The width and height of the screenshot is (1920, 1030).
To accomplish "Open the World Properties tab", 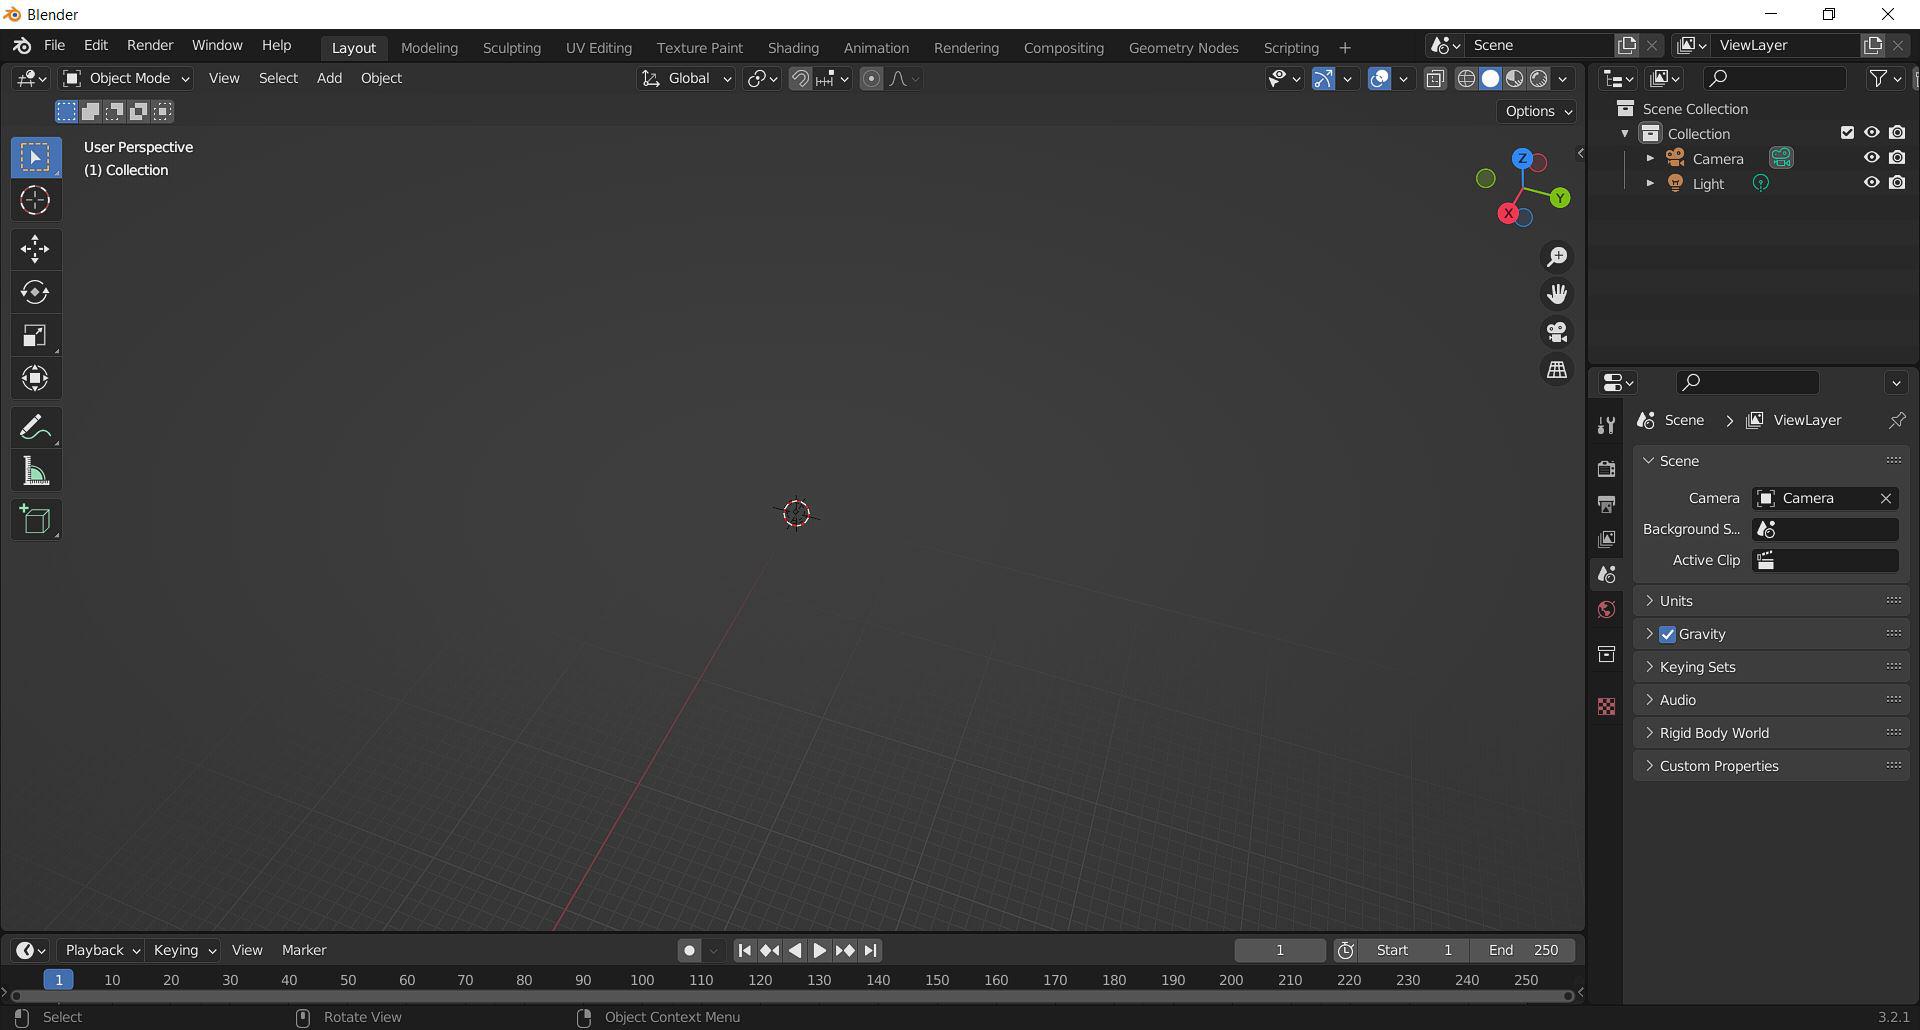I will pos(1606,609).
